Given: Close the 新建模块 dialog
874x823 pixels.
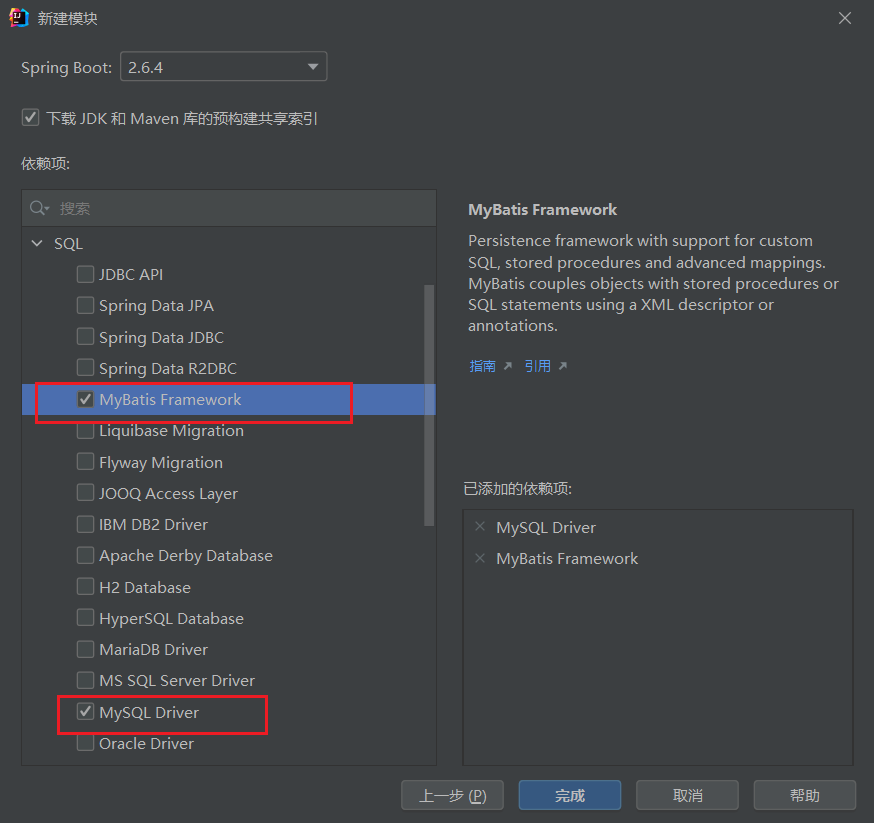Looking at the screenshot, I should coord(845,18).
